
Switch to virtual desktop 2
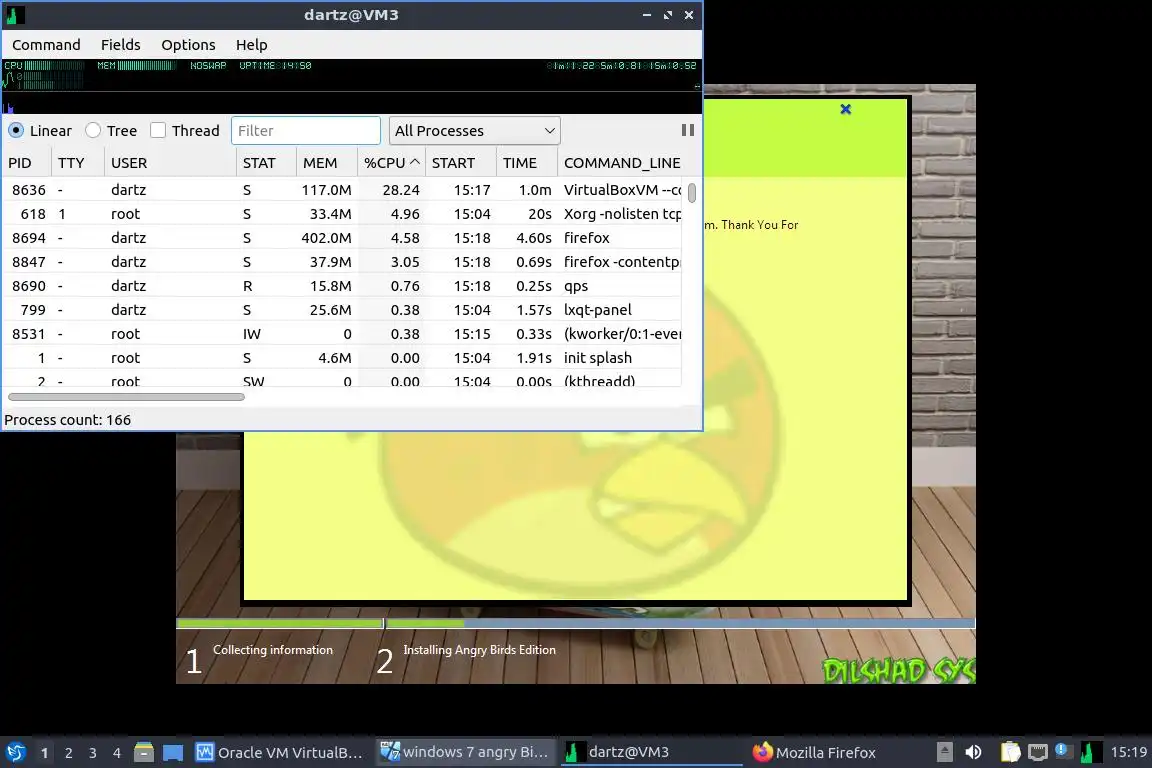68,753
